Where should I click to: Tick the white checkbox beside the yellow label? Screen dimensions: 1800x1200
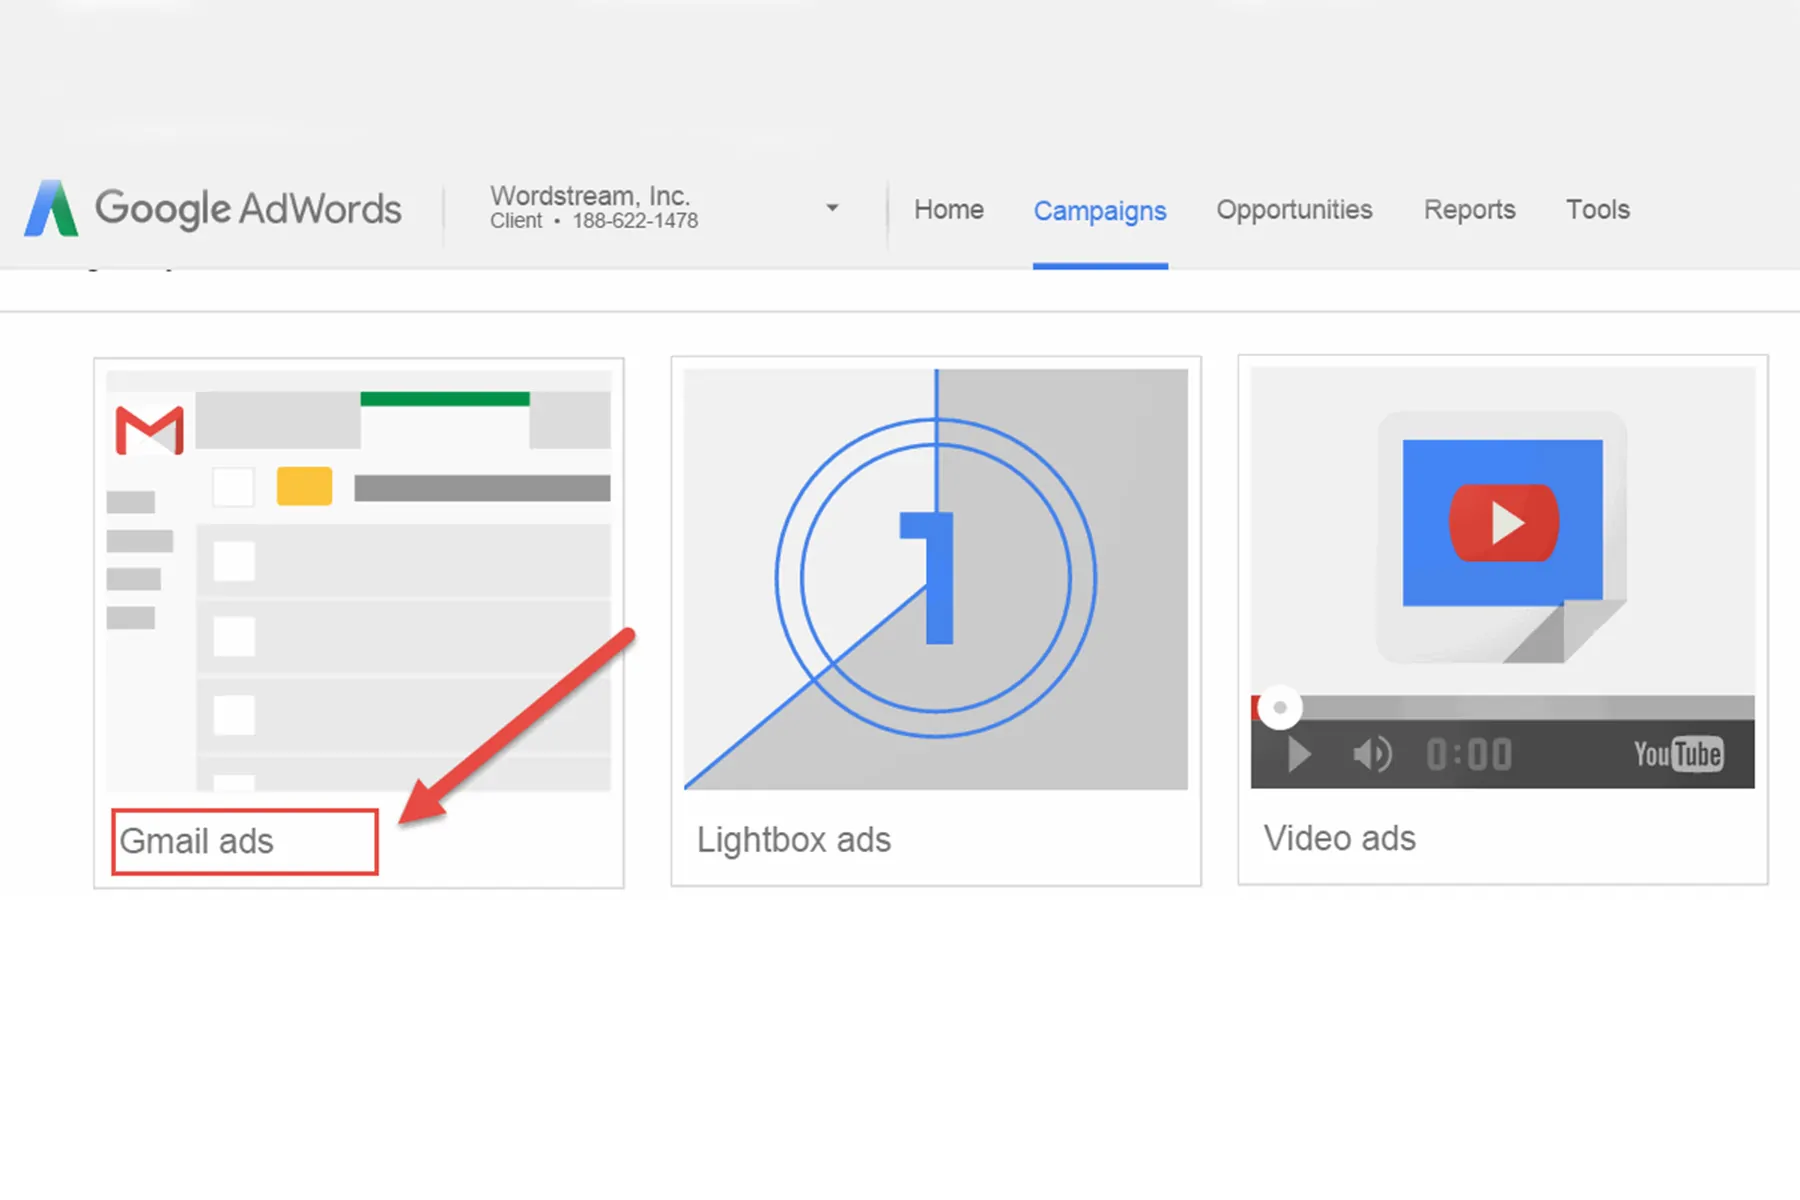point(234,487)
